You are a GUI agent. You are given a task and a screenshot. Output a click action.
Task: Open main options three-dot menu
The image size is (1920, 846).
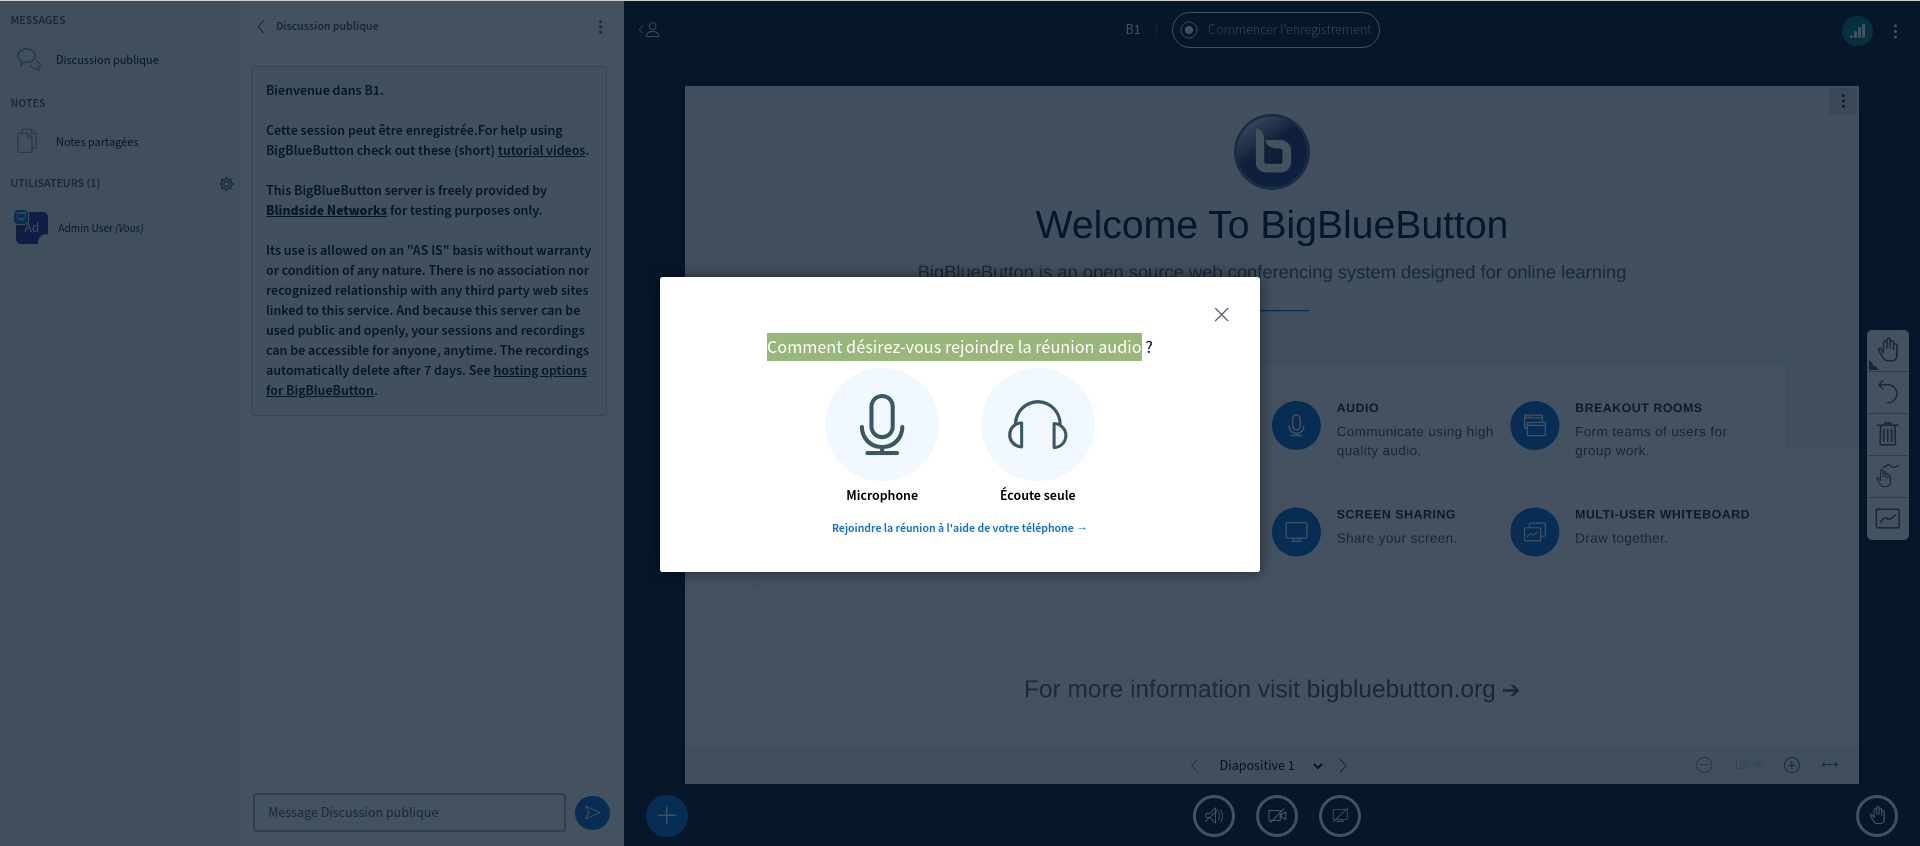(1895, 31)
